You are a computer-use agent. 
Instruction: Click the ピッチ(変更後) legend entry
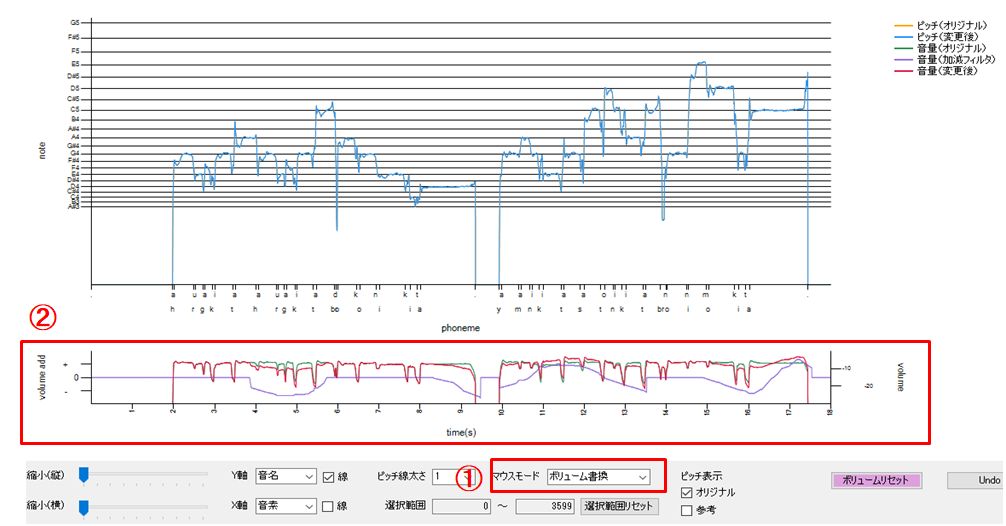[935, 35]
